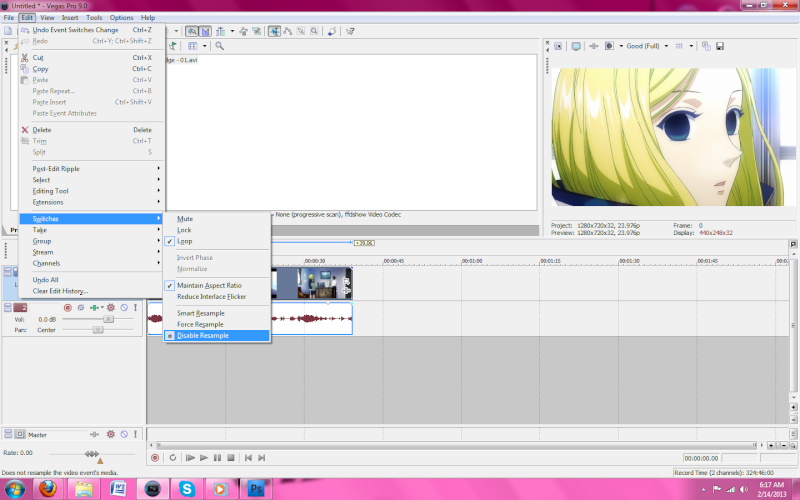Click the Auto Ripple toolbar icon
The image size is (800, 500).
pyautogui.click(x=221, y=32)
